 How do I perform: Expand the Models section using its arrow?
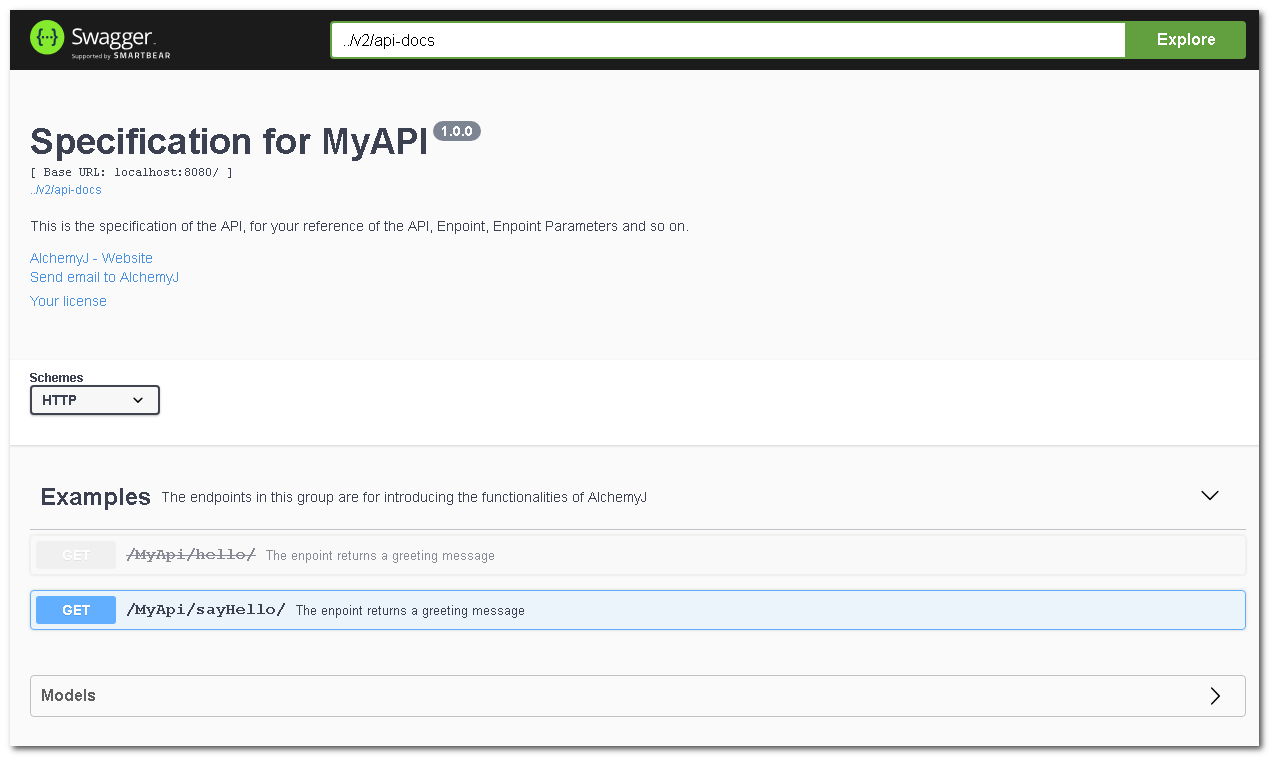click(1214, 696)
